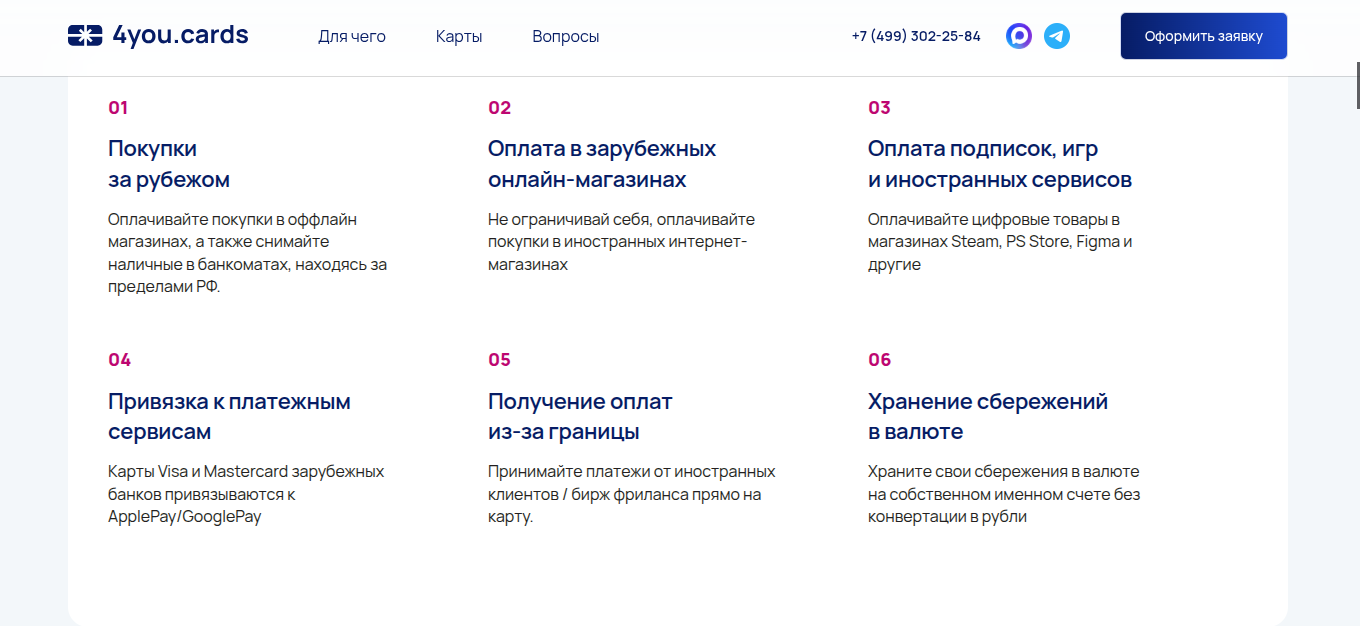Open the Оплата в зарубежных онлайн-магазинах card
This screenshot has height=626, width=1360.
[x=601, y=163]
